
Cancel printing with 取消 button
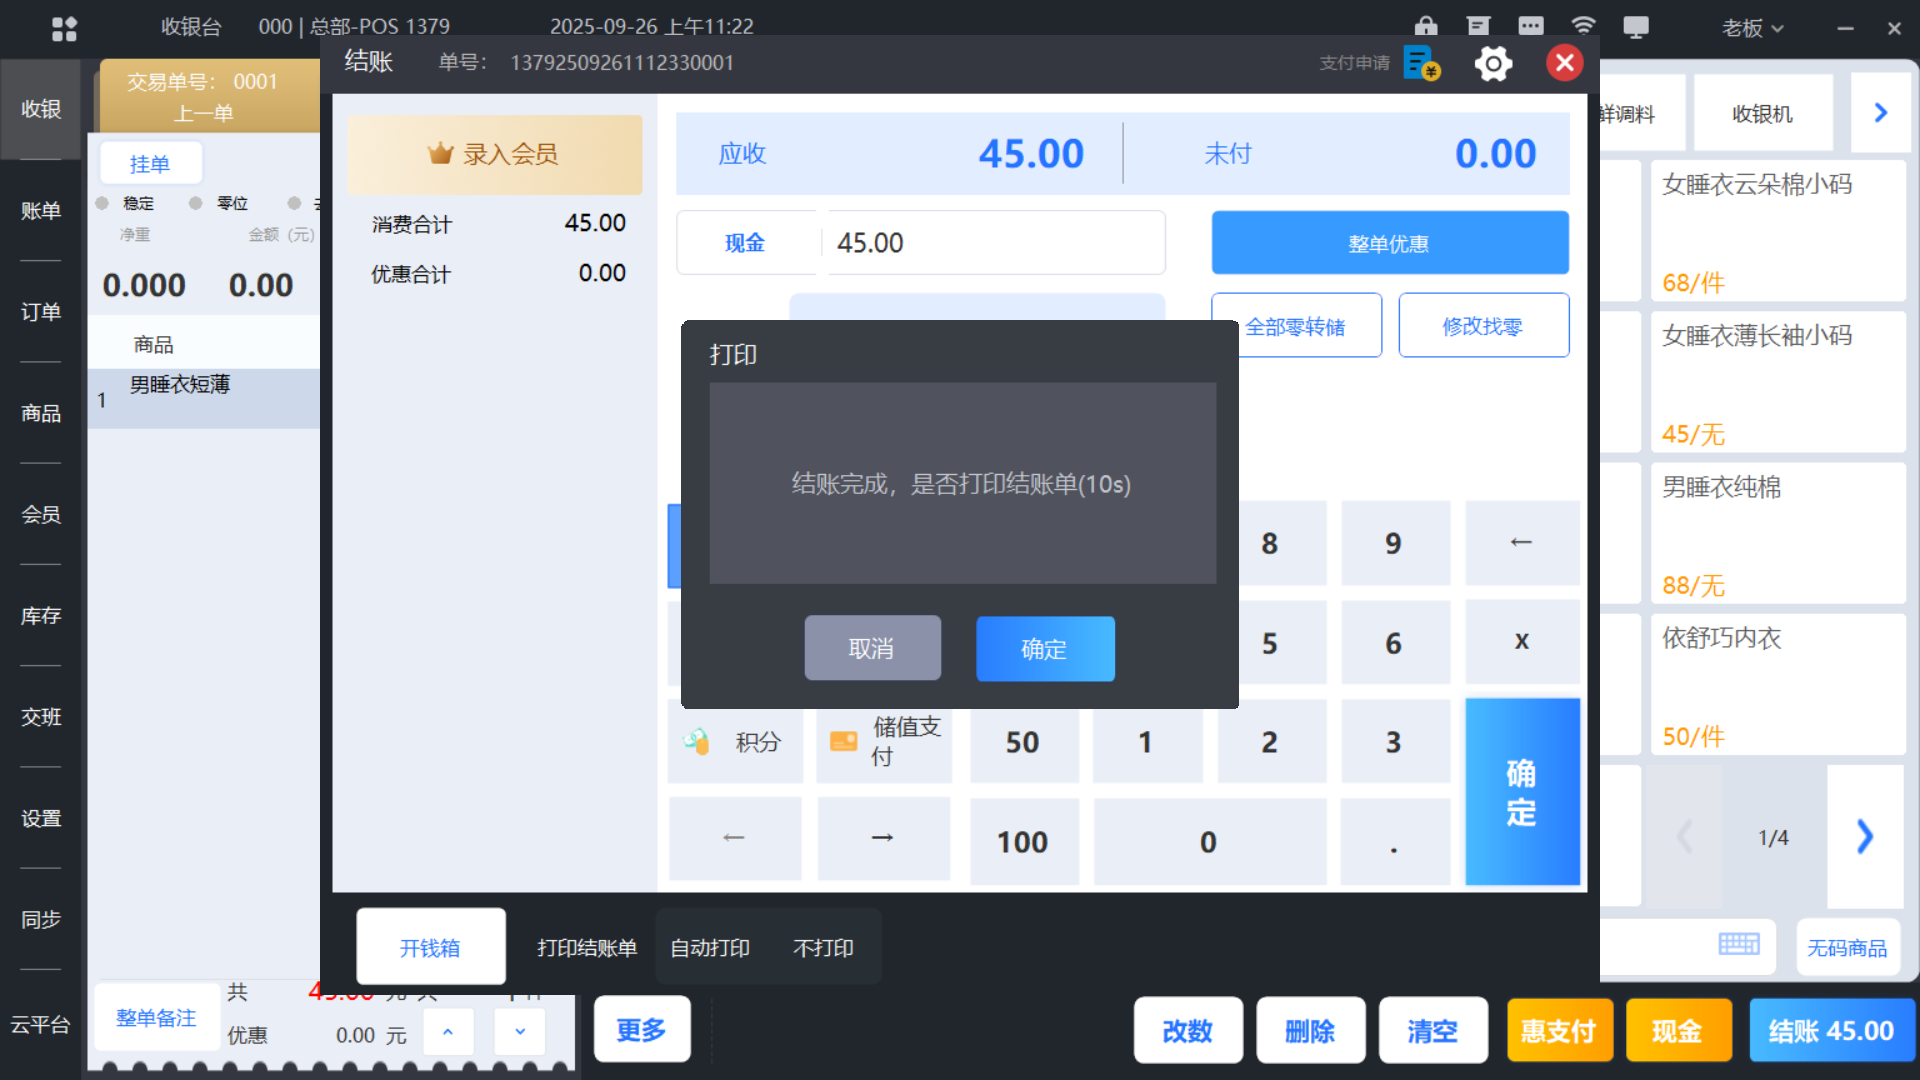pyautogui.click(x=872, y=649)
